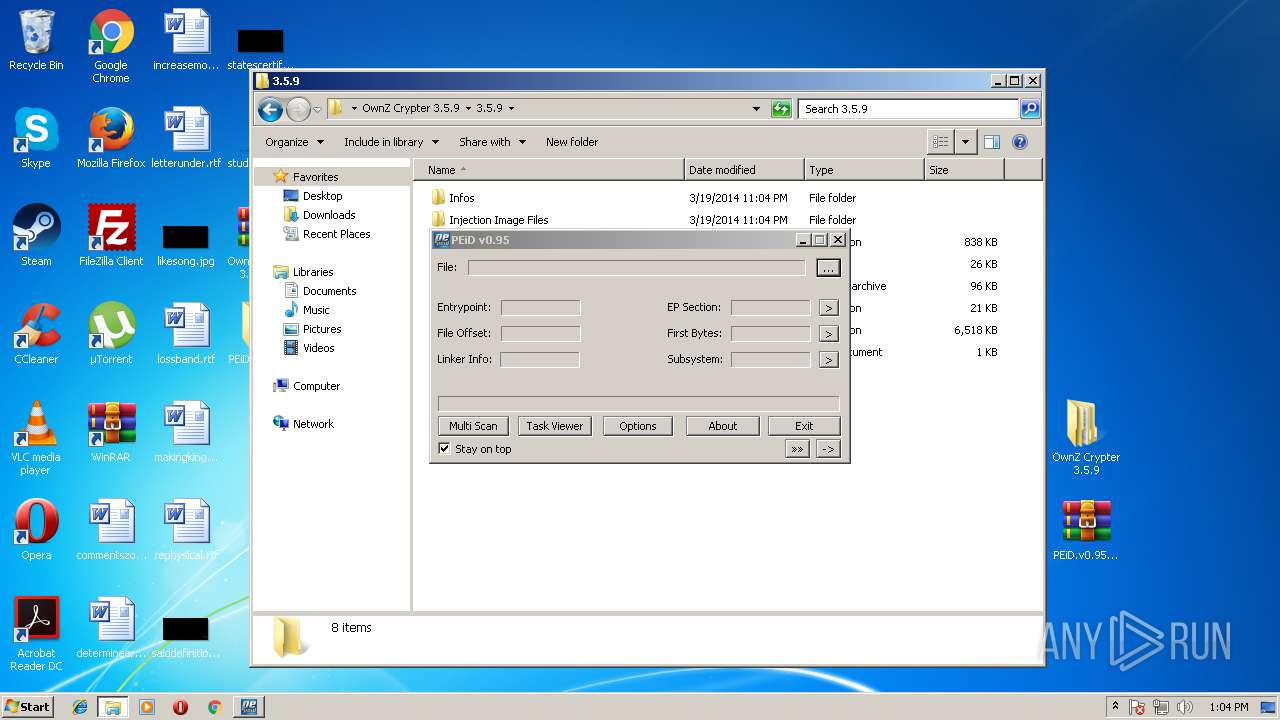
Task: Select FileZilla Client desktop icon
Action: pyautogui.click(x=111, y=236)
